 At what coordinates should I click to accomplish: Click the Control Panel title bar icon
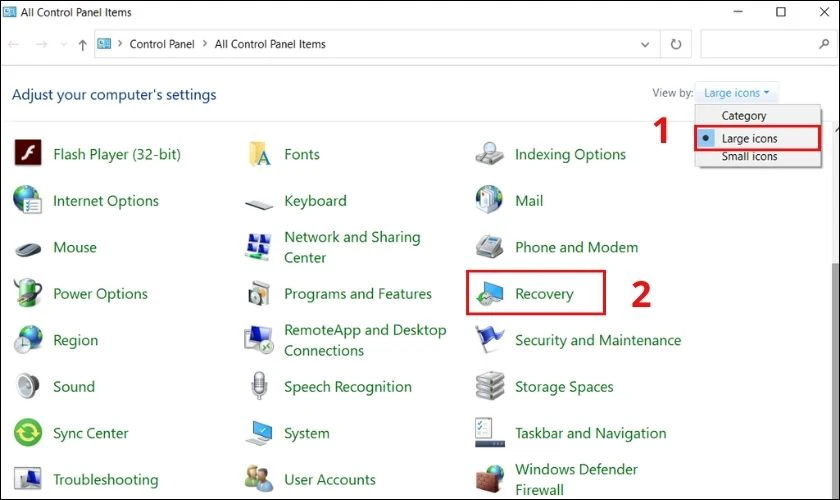tap(10, 11)
